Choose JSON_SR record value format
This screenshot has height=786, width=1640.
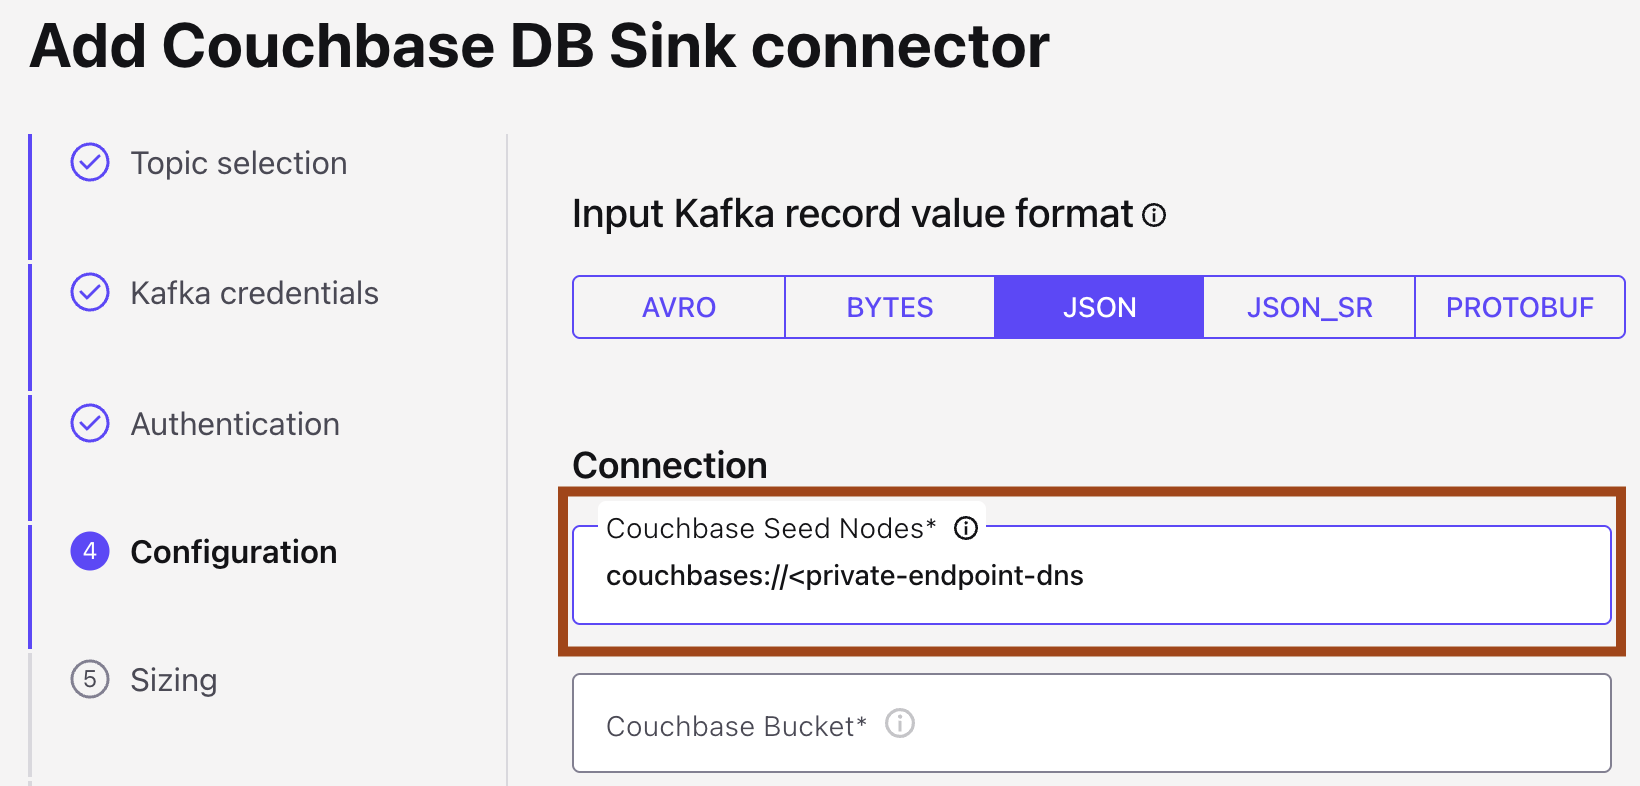point(1309,307)
